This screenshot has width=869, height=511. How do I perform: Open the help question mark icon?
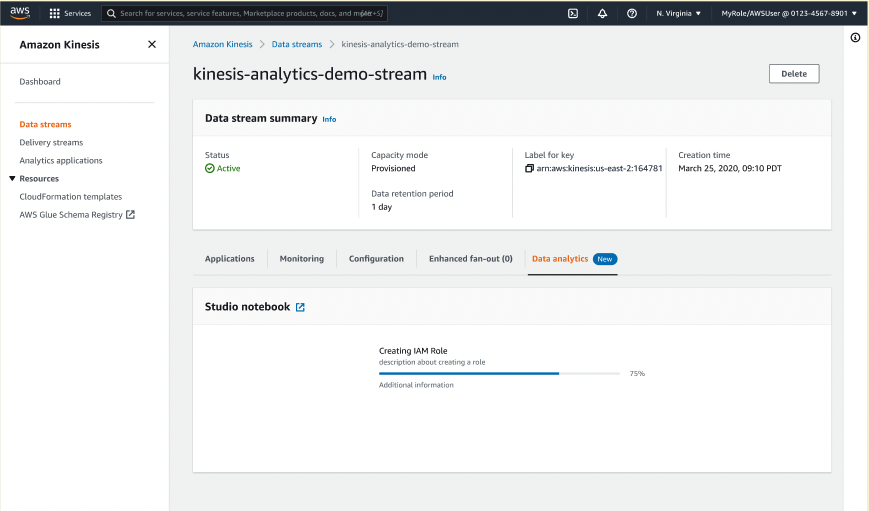[632, 13]
